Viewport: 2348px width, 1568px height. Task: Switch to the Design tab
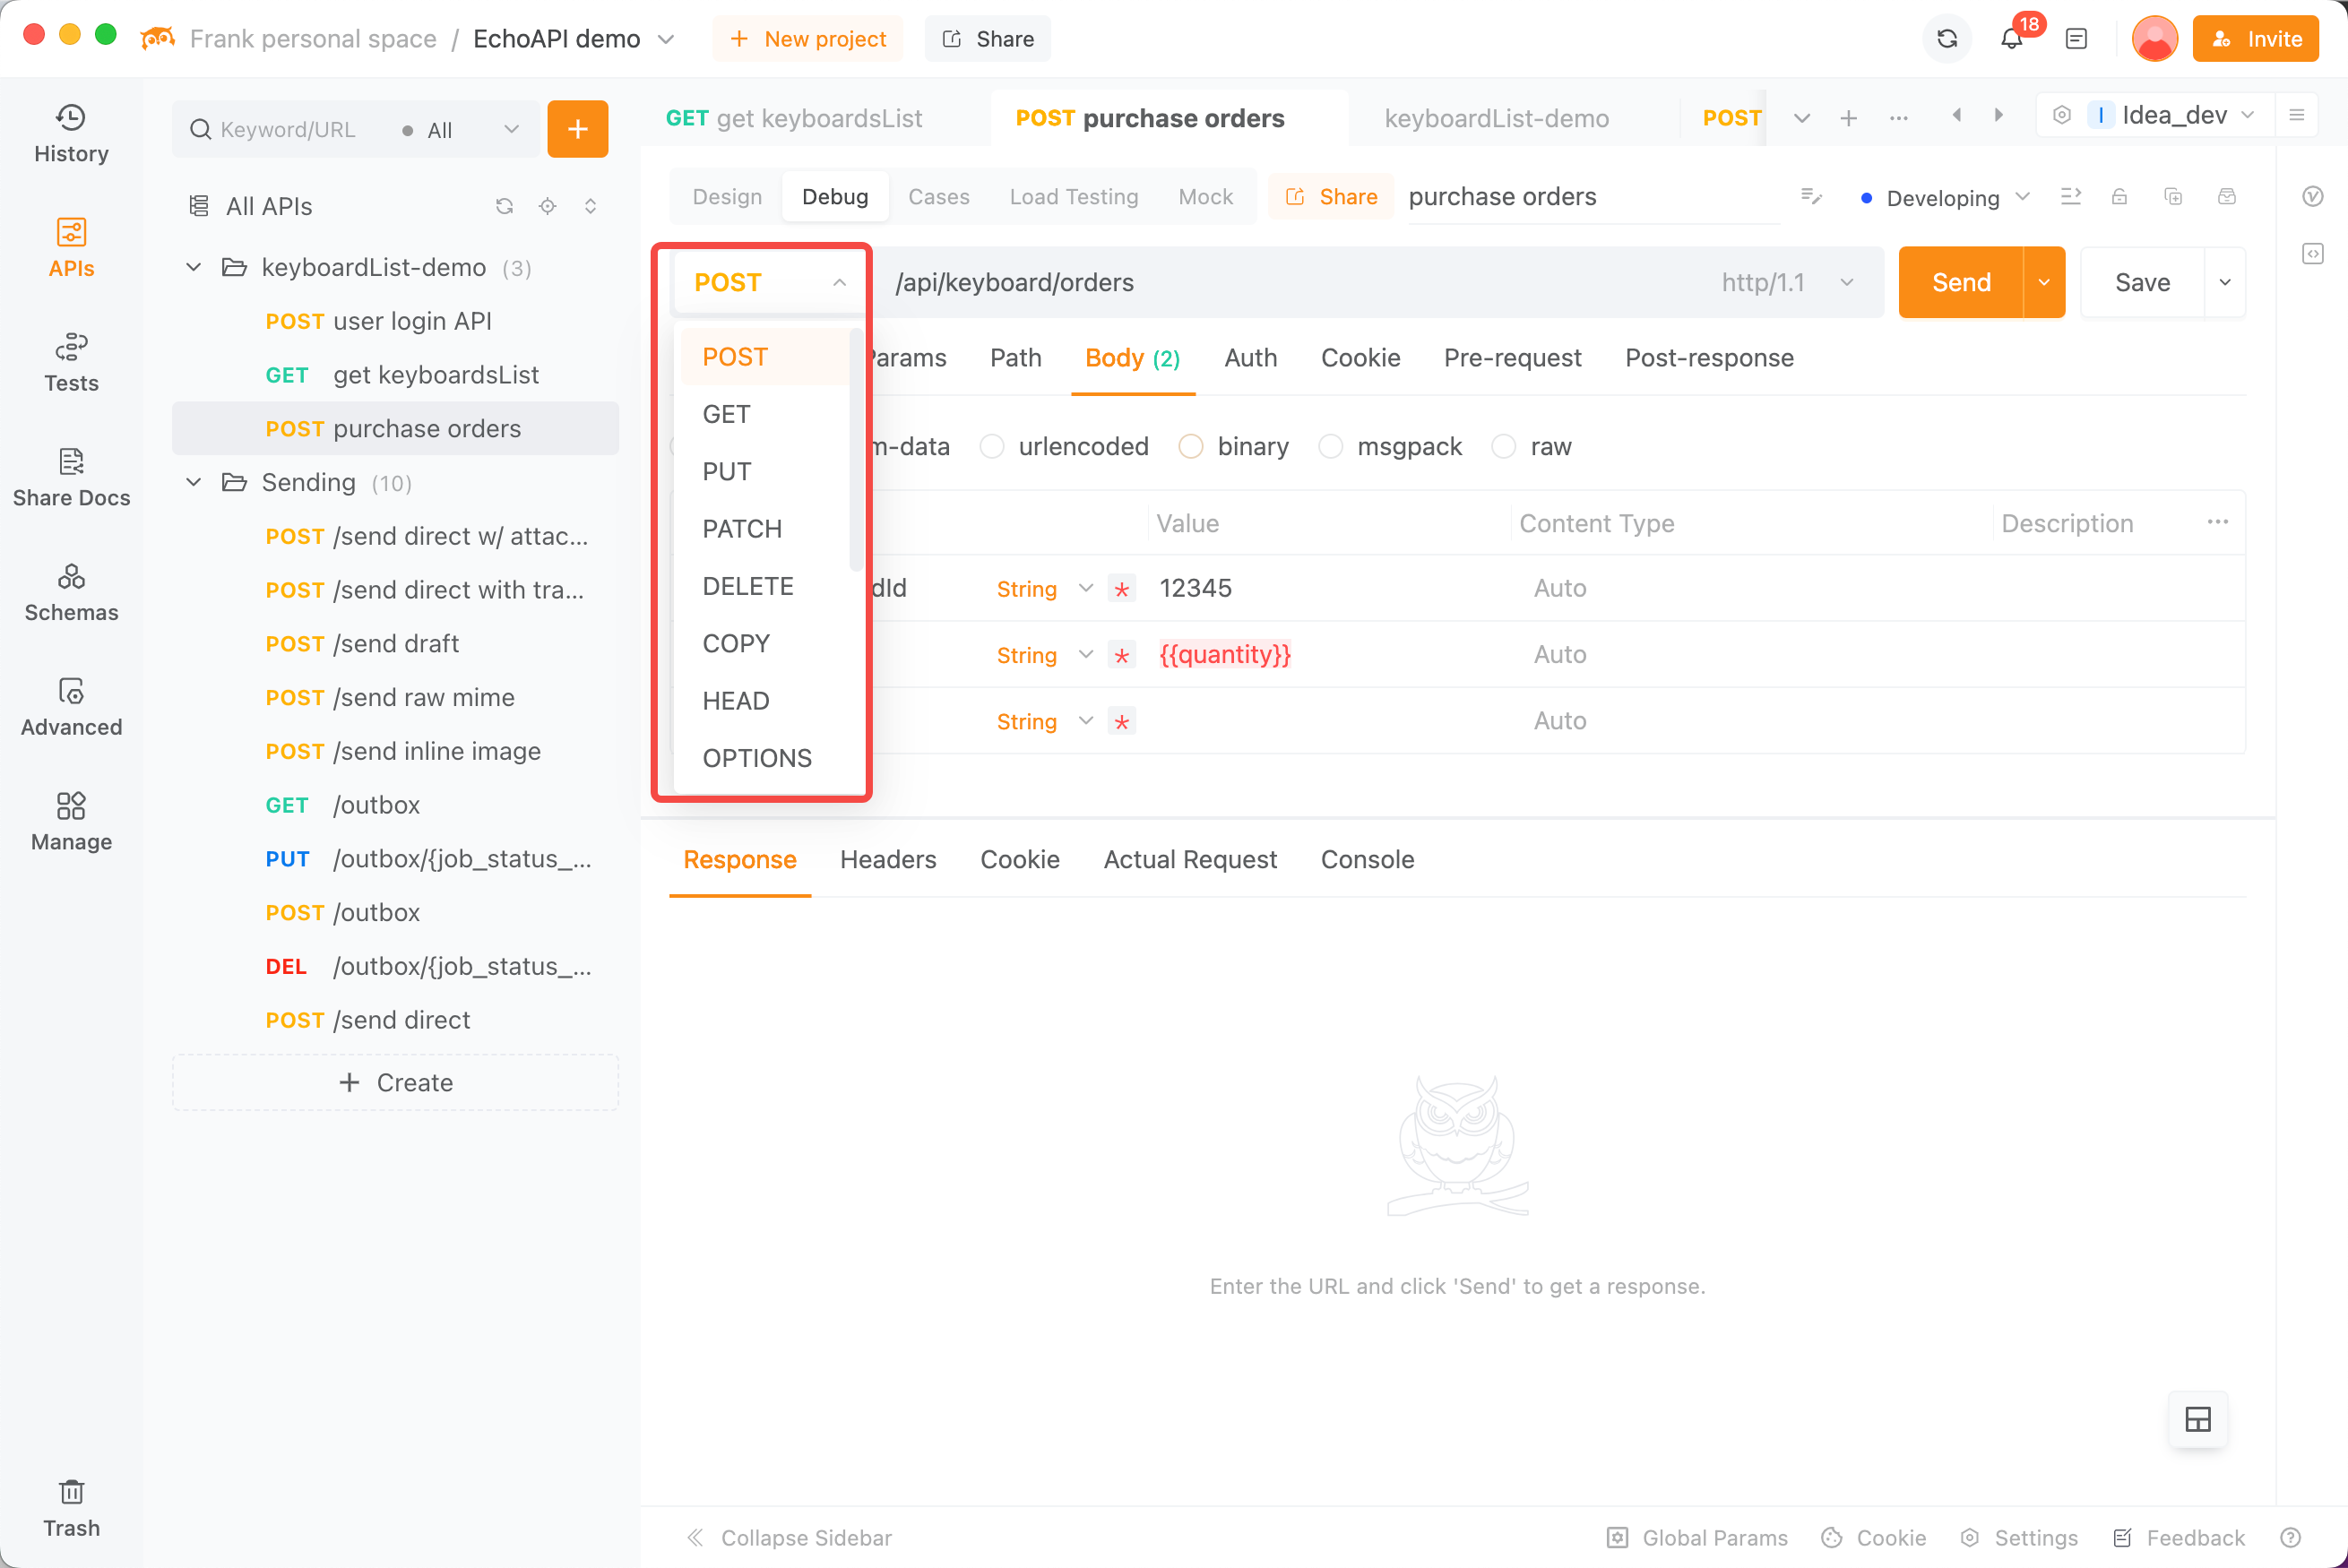pyautogui.click(x=724, y=196)
